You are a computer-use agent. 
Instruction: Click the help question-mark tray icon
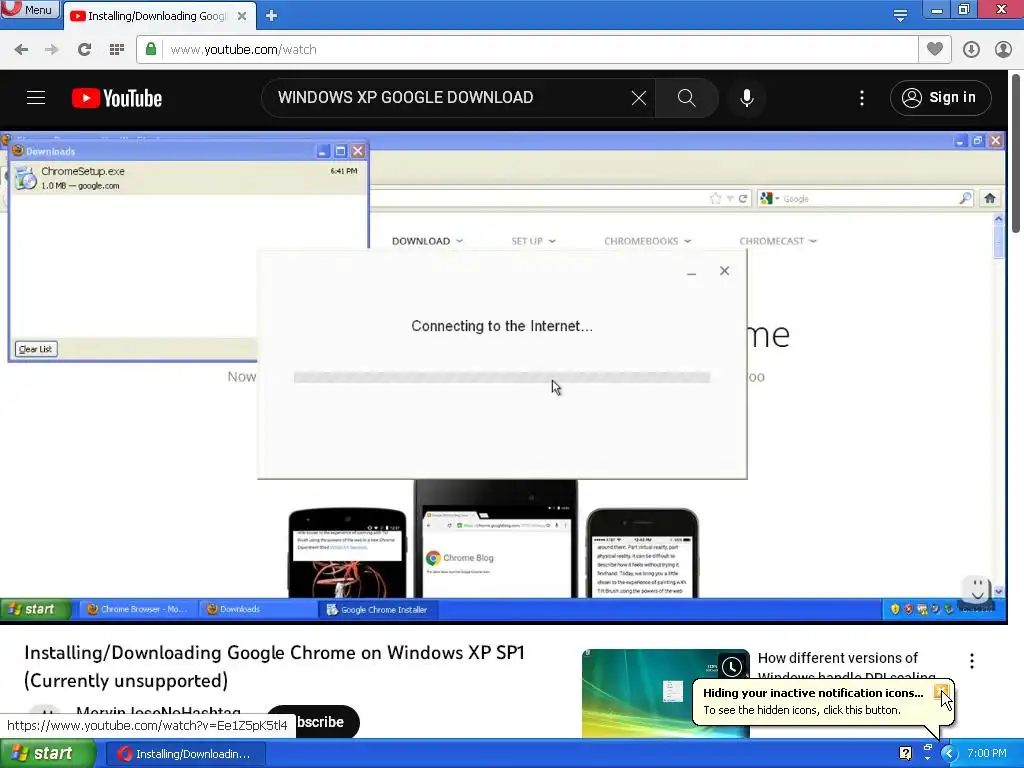click(906, 754)
